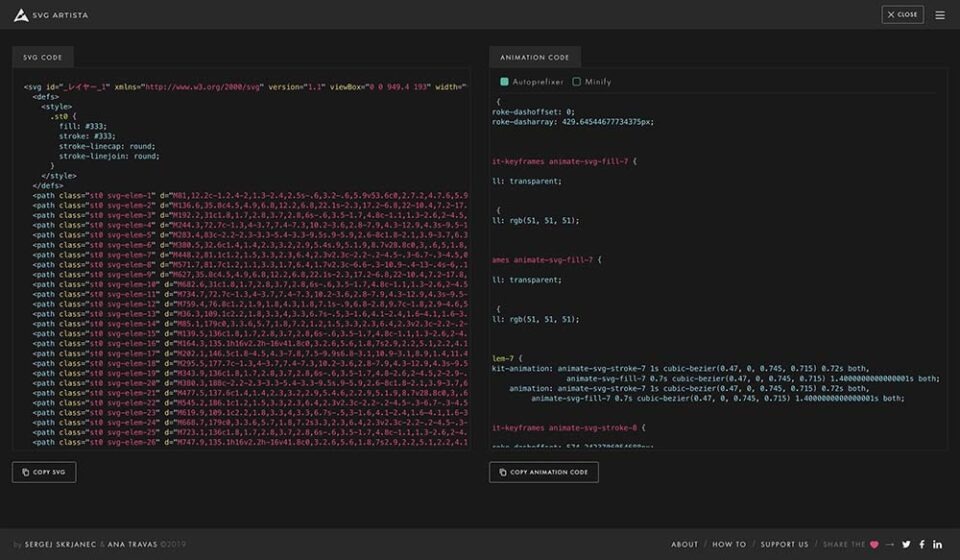Click the Copy Animation Code button
Viewport: 960px width, 560px height.
(x=544, y=472)
